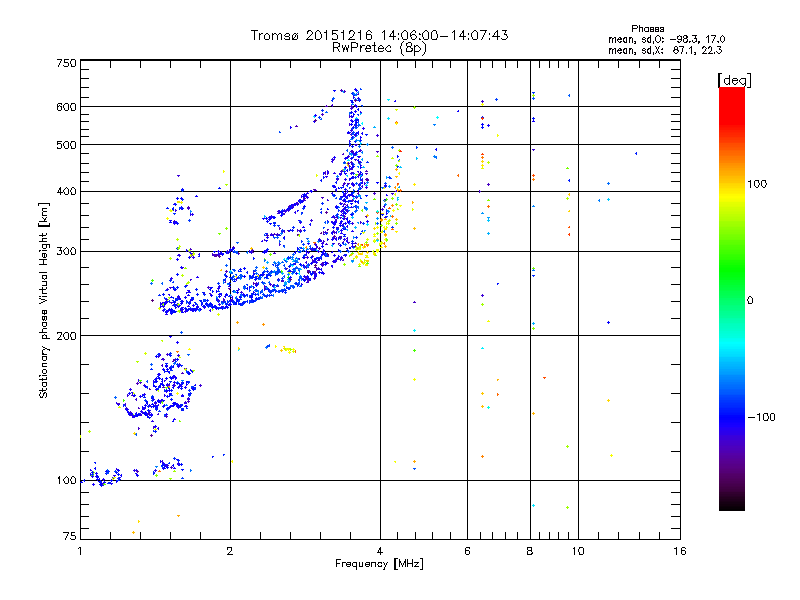Click the y-axis tick label "750"

coord(66,63)
